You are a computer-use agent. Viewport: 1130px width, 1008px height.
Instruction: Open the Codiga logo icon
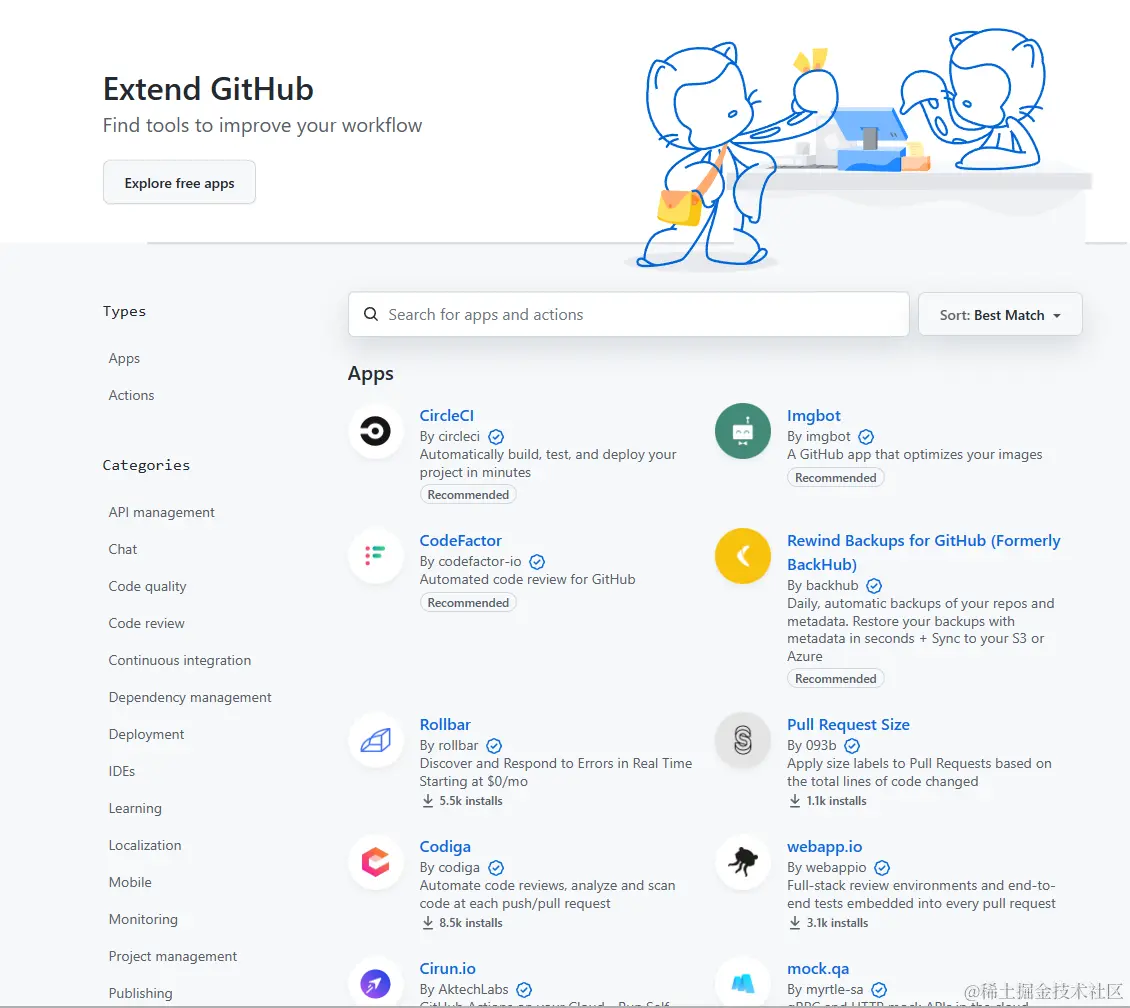click(375, 862)
